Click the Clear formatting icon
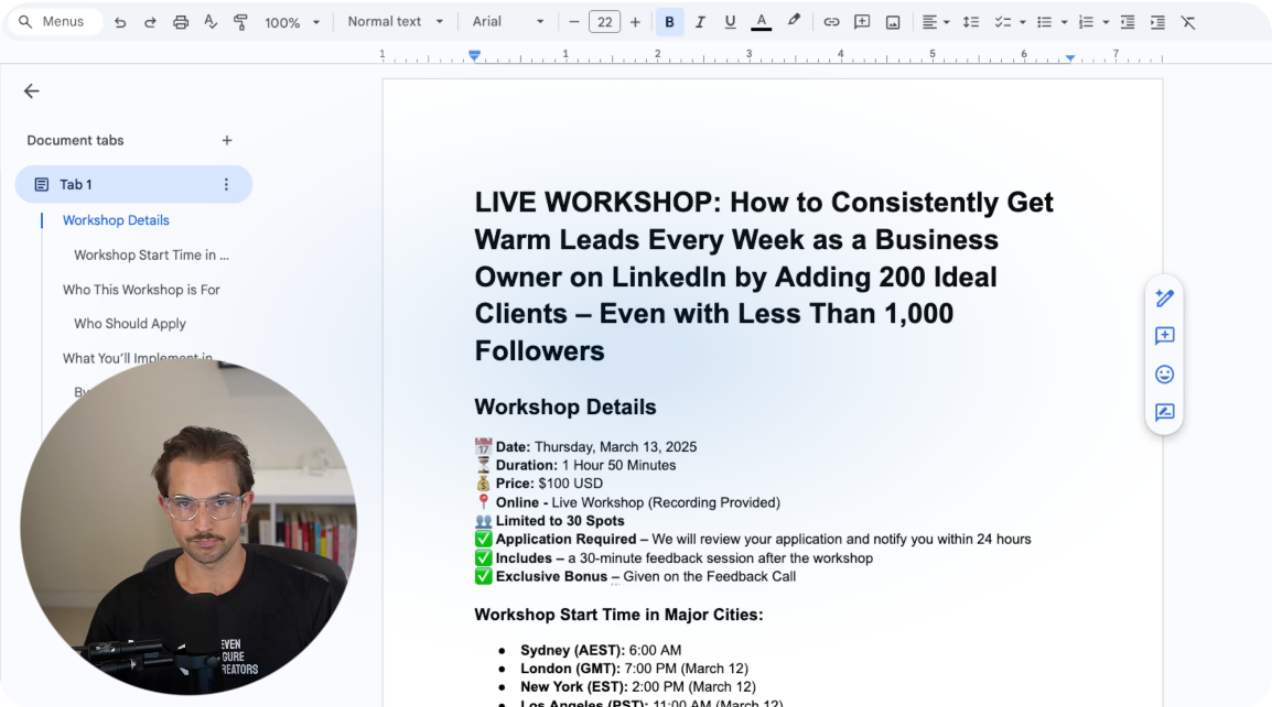Screen dimensions: 1272x707 pyautogui.click(x=1187, y=22)
